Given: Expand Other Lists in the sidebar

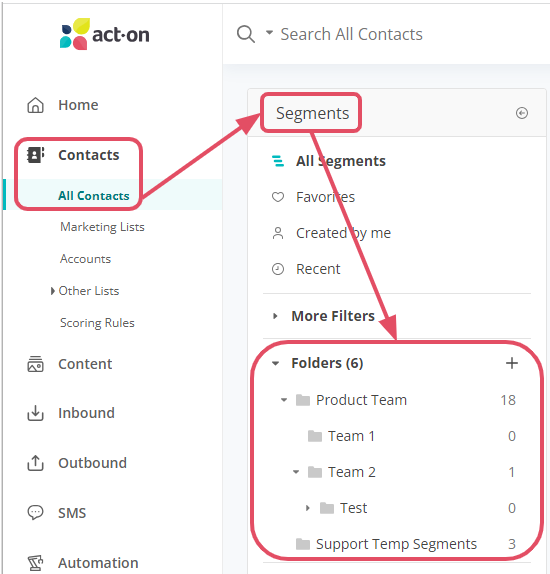Looking at the screenshot, I should pos(53,291).
